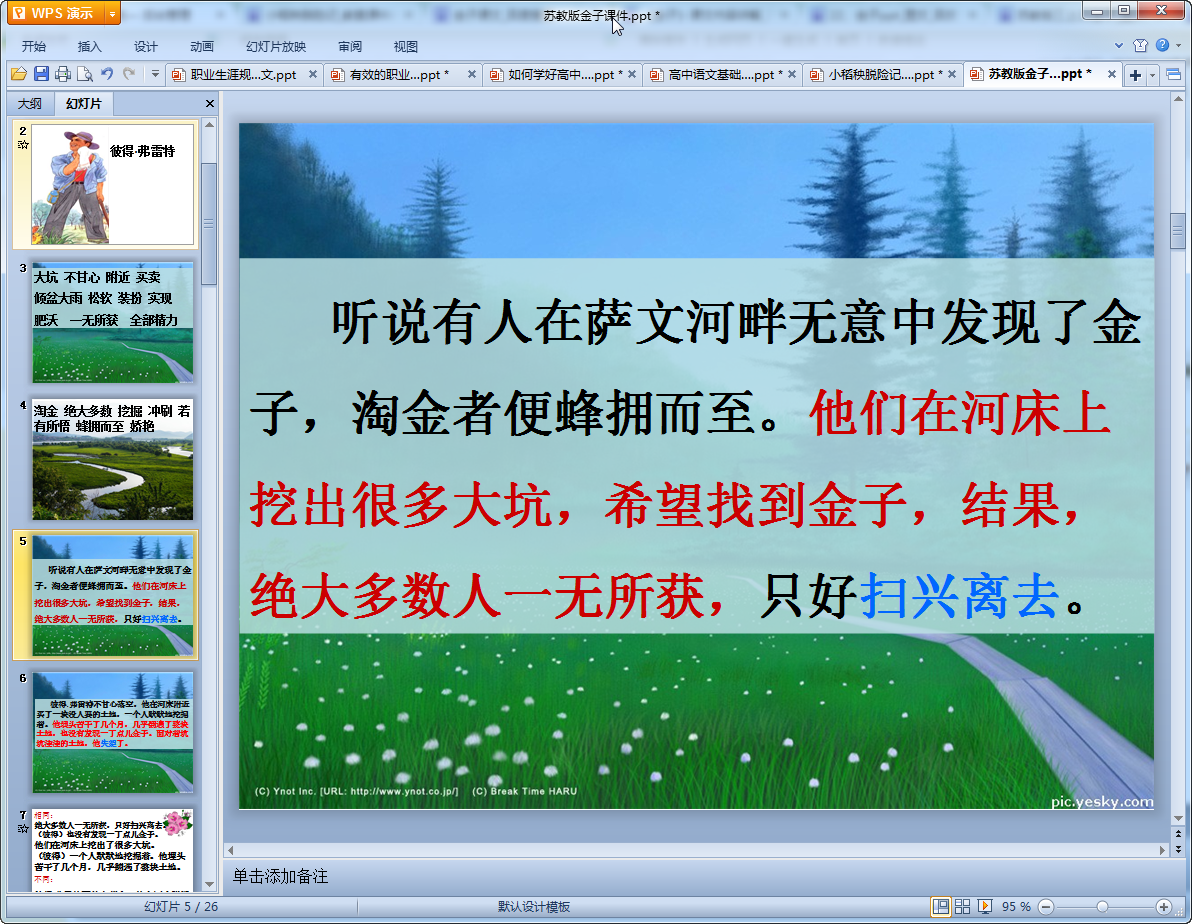Click the horizontal scrollbar left arrow
Screen dimensions: 1192x924
231,850
